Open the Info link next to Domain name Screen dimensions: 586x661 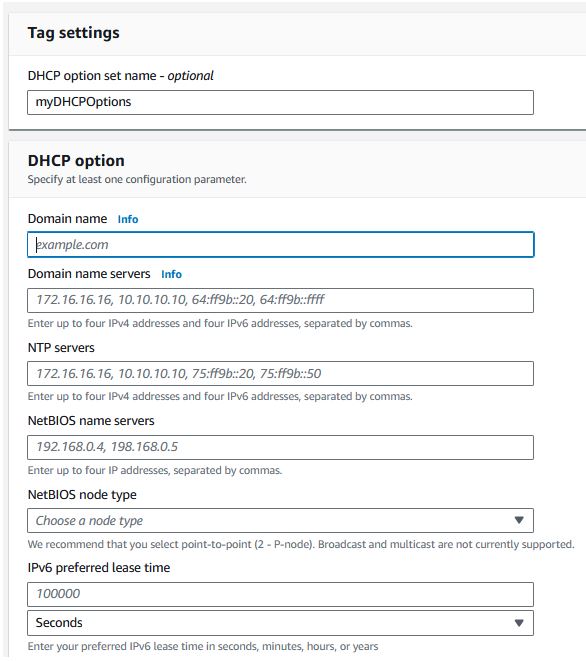pyautogui.click(x=128, y=219)
